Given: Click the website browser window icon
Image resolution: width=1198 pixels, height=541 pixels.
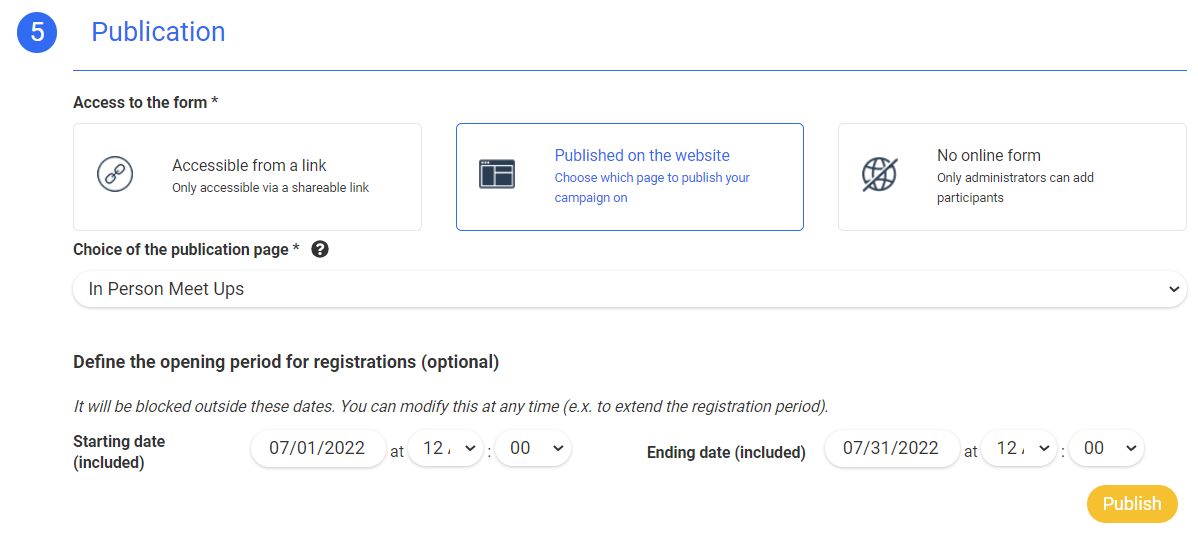Looking at the screenshot, I should pyautogui.click(x=497, y=175).
